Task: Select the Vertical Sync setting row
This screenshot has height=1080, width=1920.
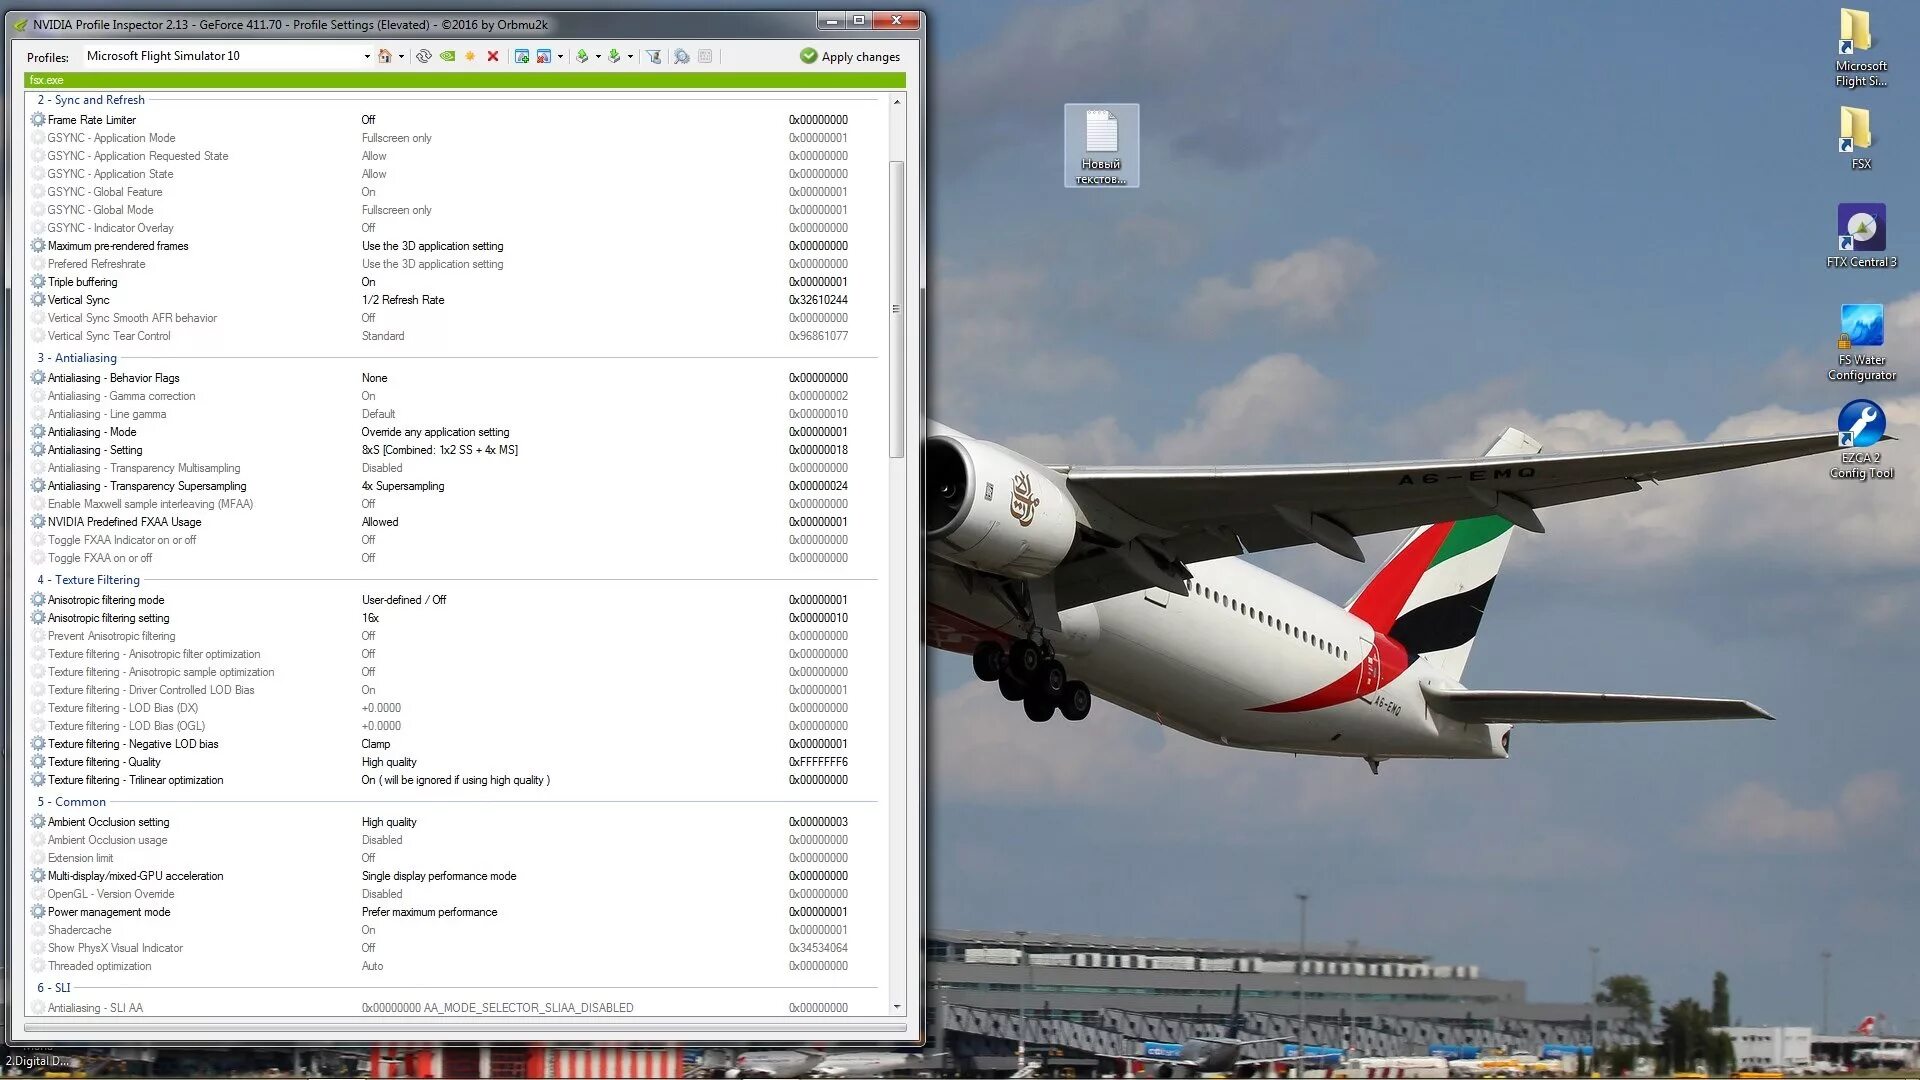Action: coord(78,300)
